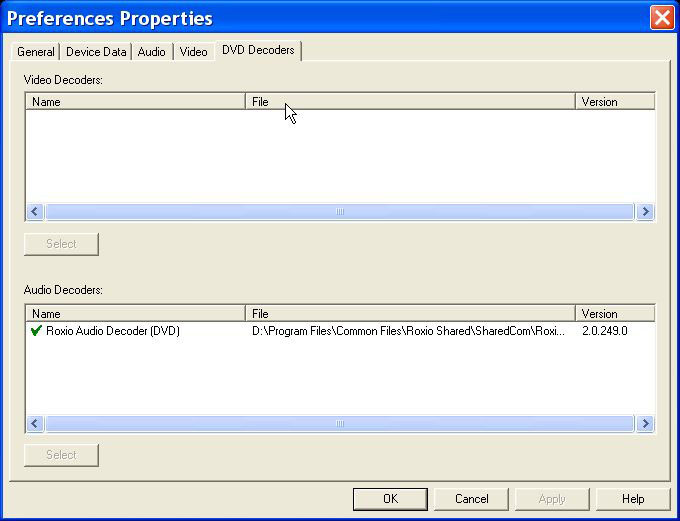
Task: Click right scroll arrow in Audio Decoders list
Action: pyautogui.click(x=645, y=423)
